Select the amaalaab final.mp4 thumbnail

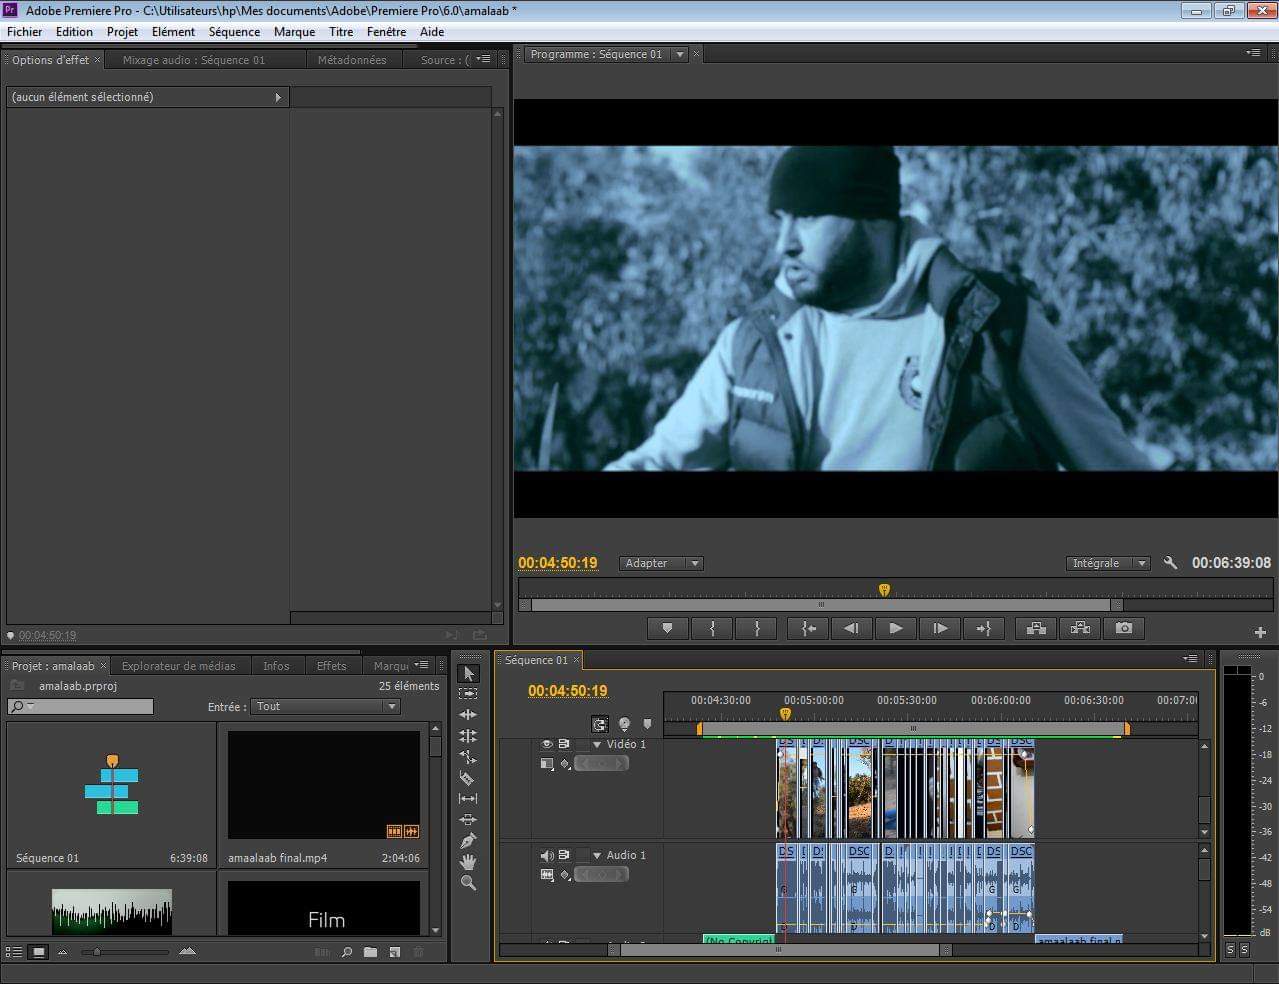coord(324,785)
